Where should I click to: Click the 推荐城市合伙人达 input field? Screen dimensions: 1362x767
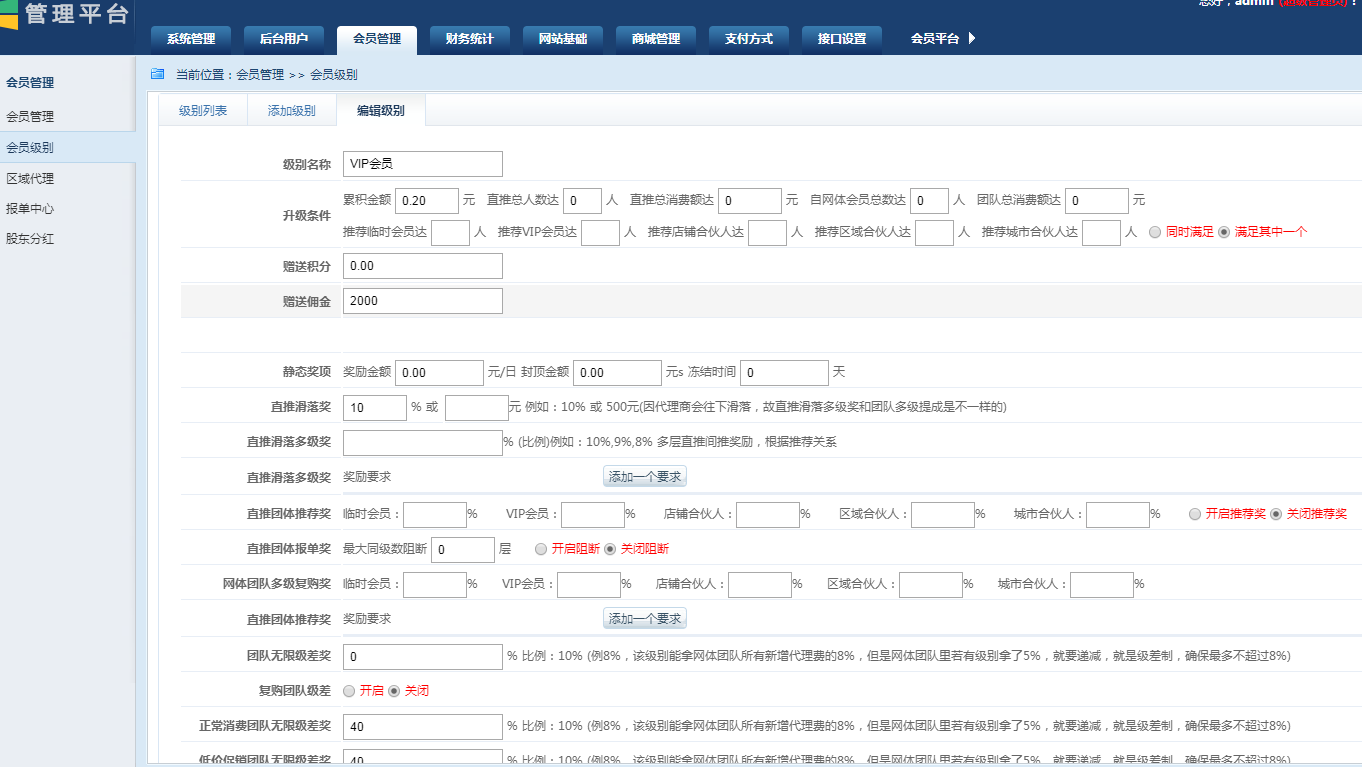[x=1101, y=232]
